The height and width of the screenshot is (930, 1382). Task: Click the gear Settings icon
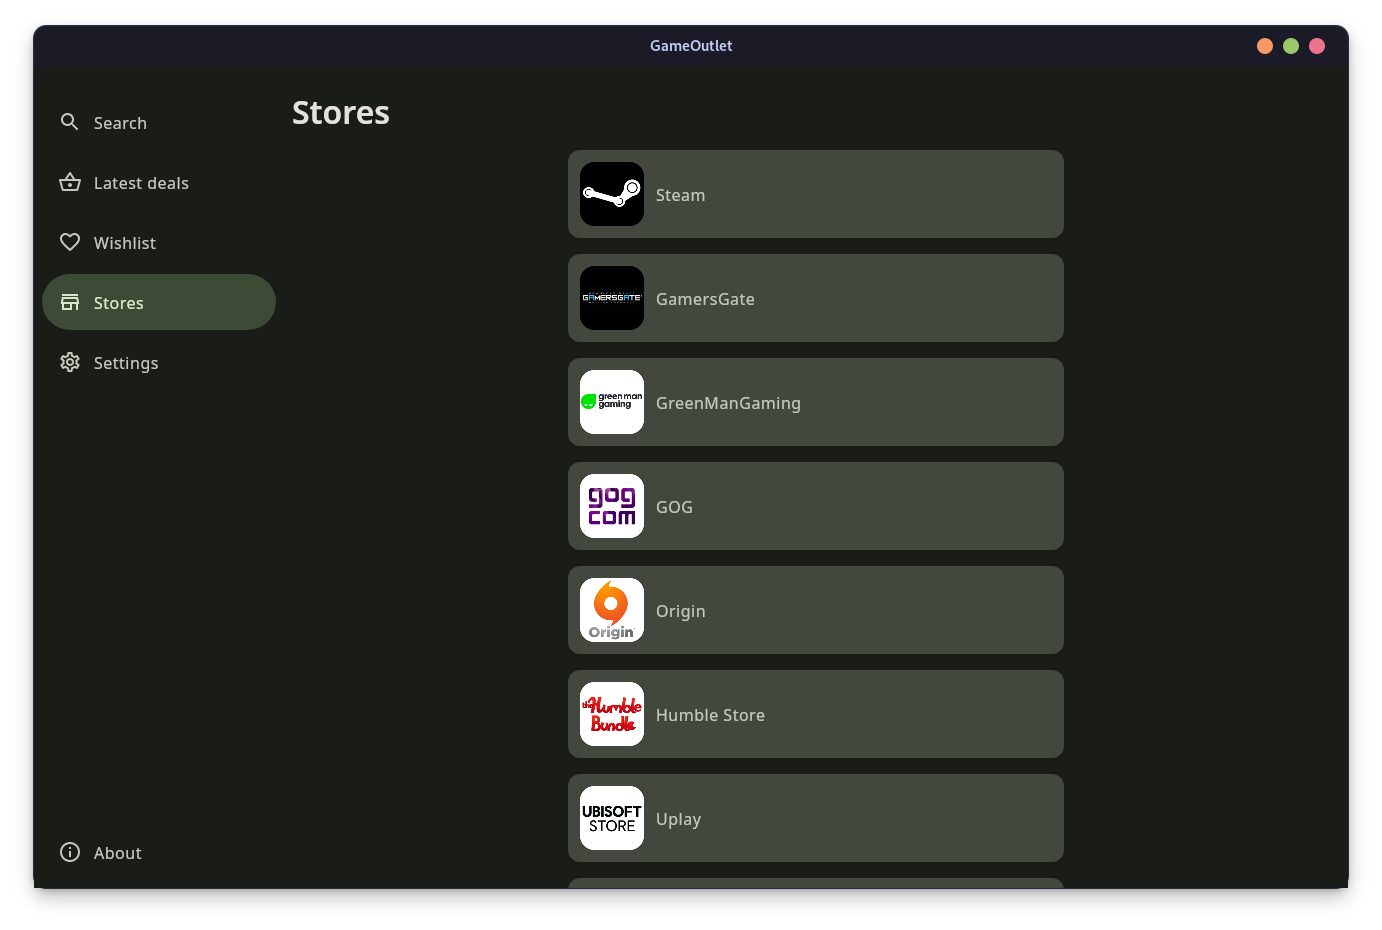[x=69, y=362]
